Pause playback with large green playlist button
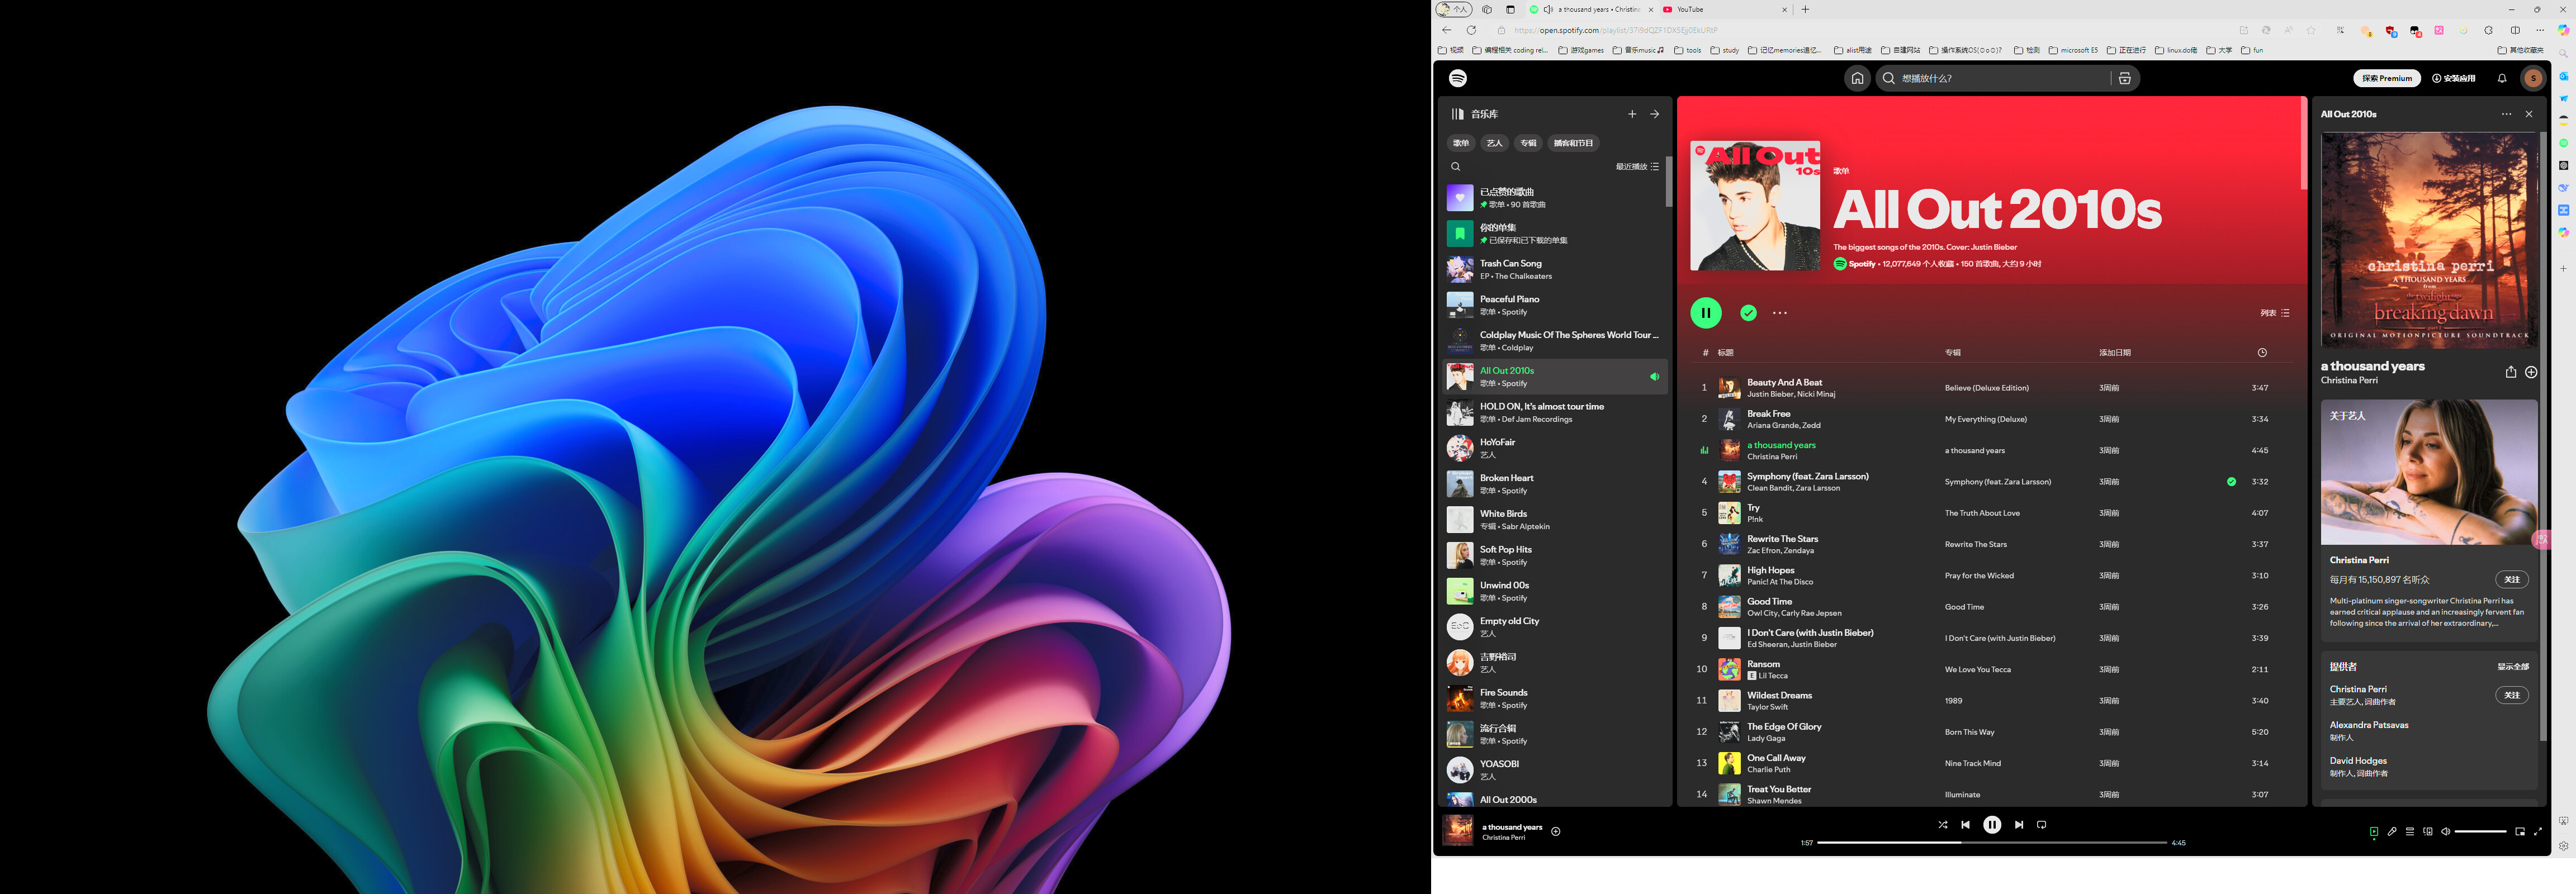2576x894 pixels. [1706, 313]
